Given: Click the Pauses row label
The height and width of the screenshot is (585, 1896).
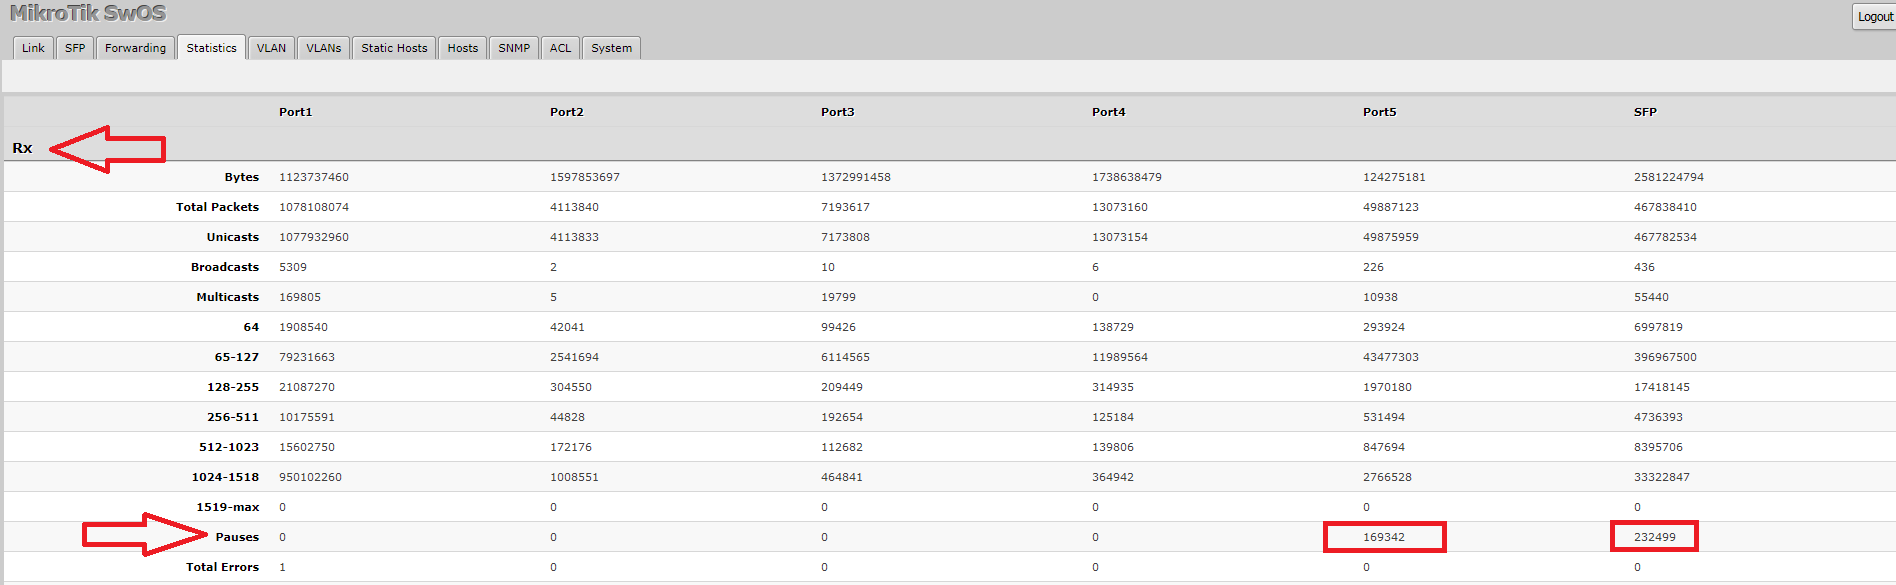Looking at the screenshot, I should (x=237, y=537).
